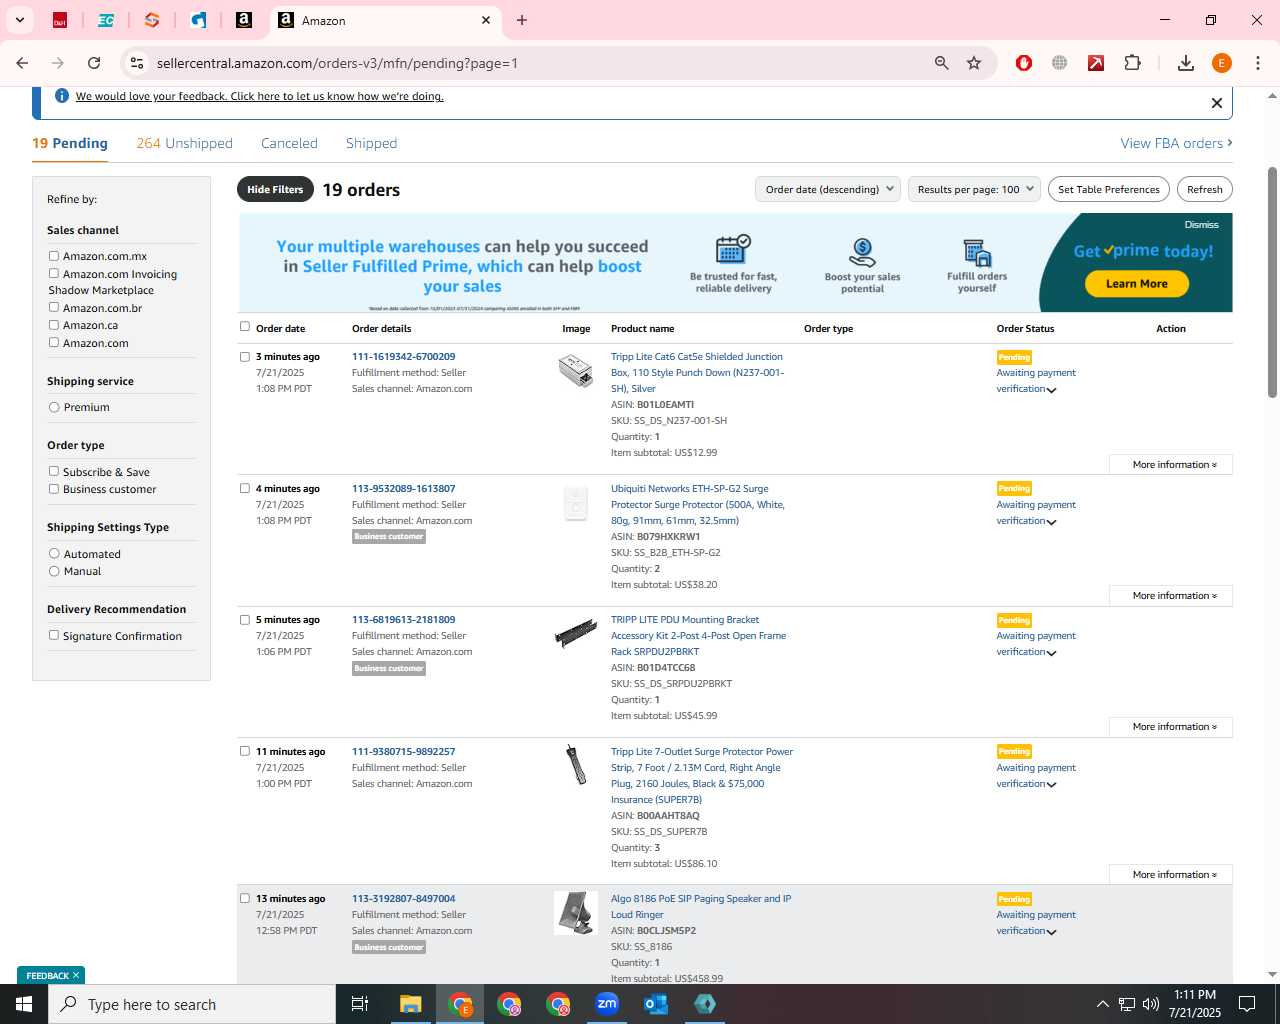Close the Amazon browser tab
The width and height of the screenshot is (1280, 1024).
pyautogui.click(x=486, y=20)
